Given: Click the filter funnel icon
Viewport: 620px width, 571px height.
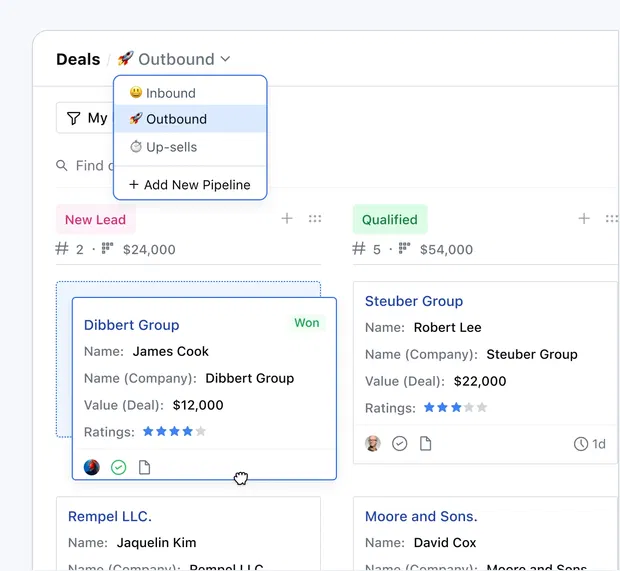Looking at the screenshot, I should point(73,118).
